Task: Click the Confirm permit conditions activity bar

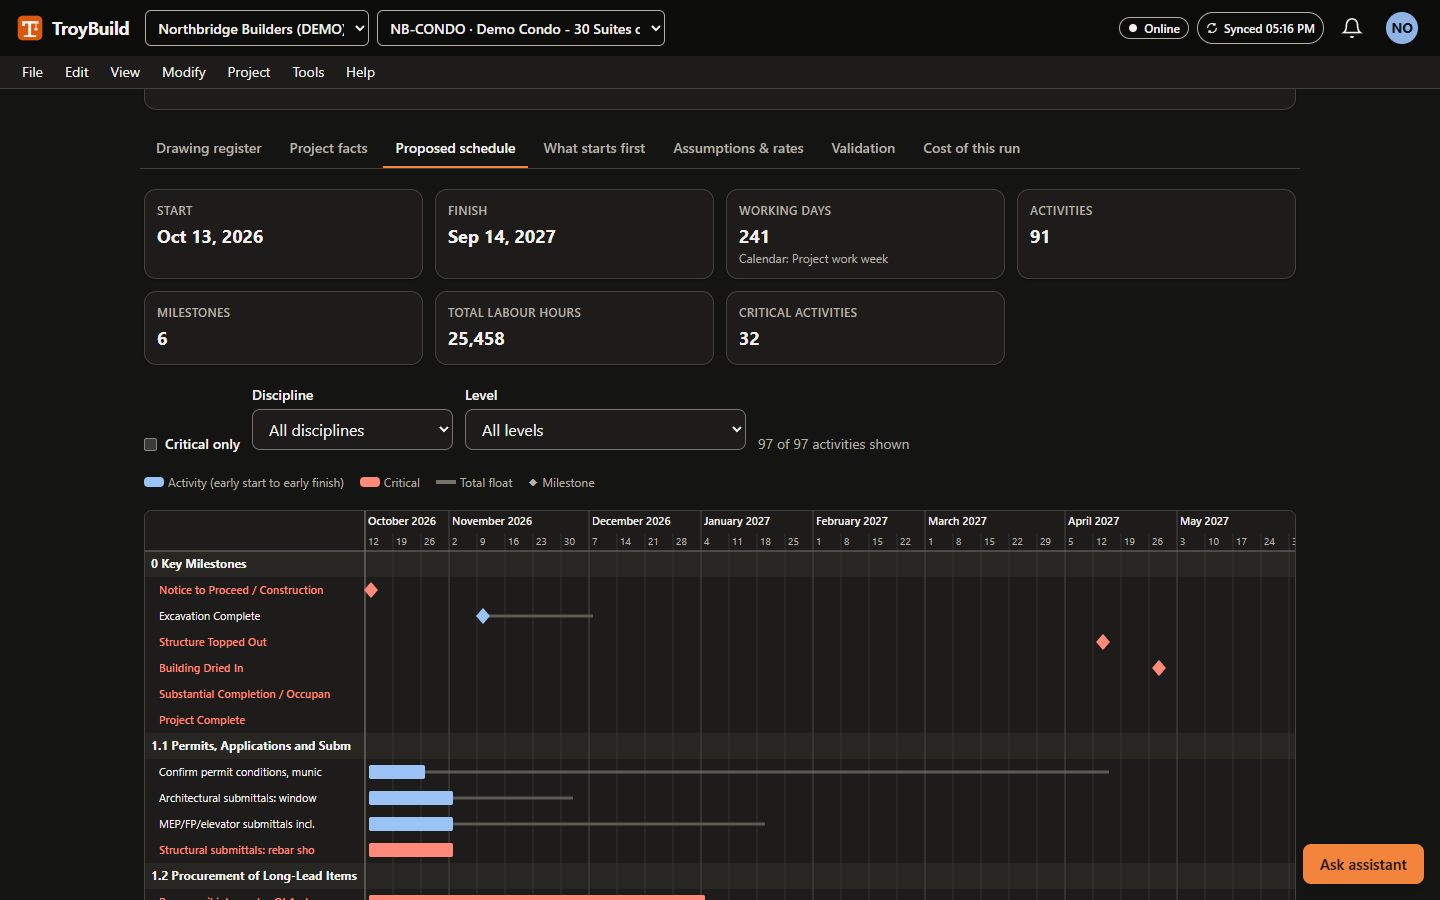Action: click(x=397, y=772)
